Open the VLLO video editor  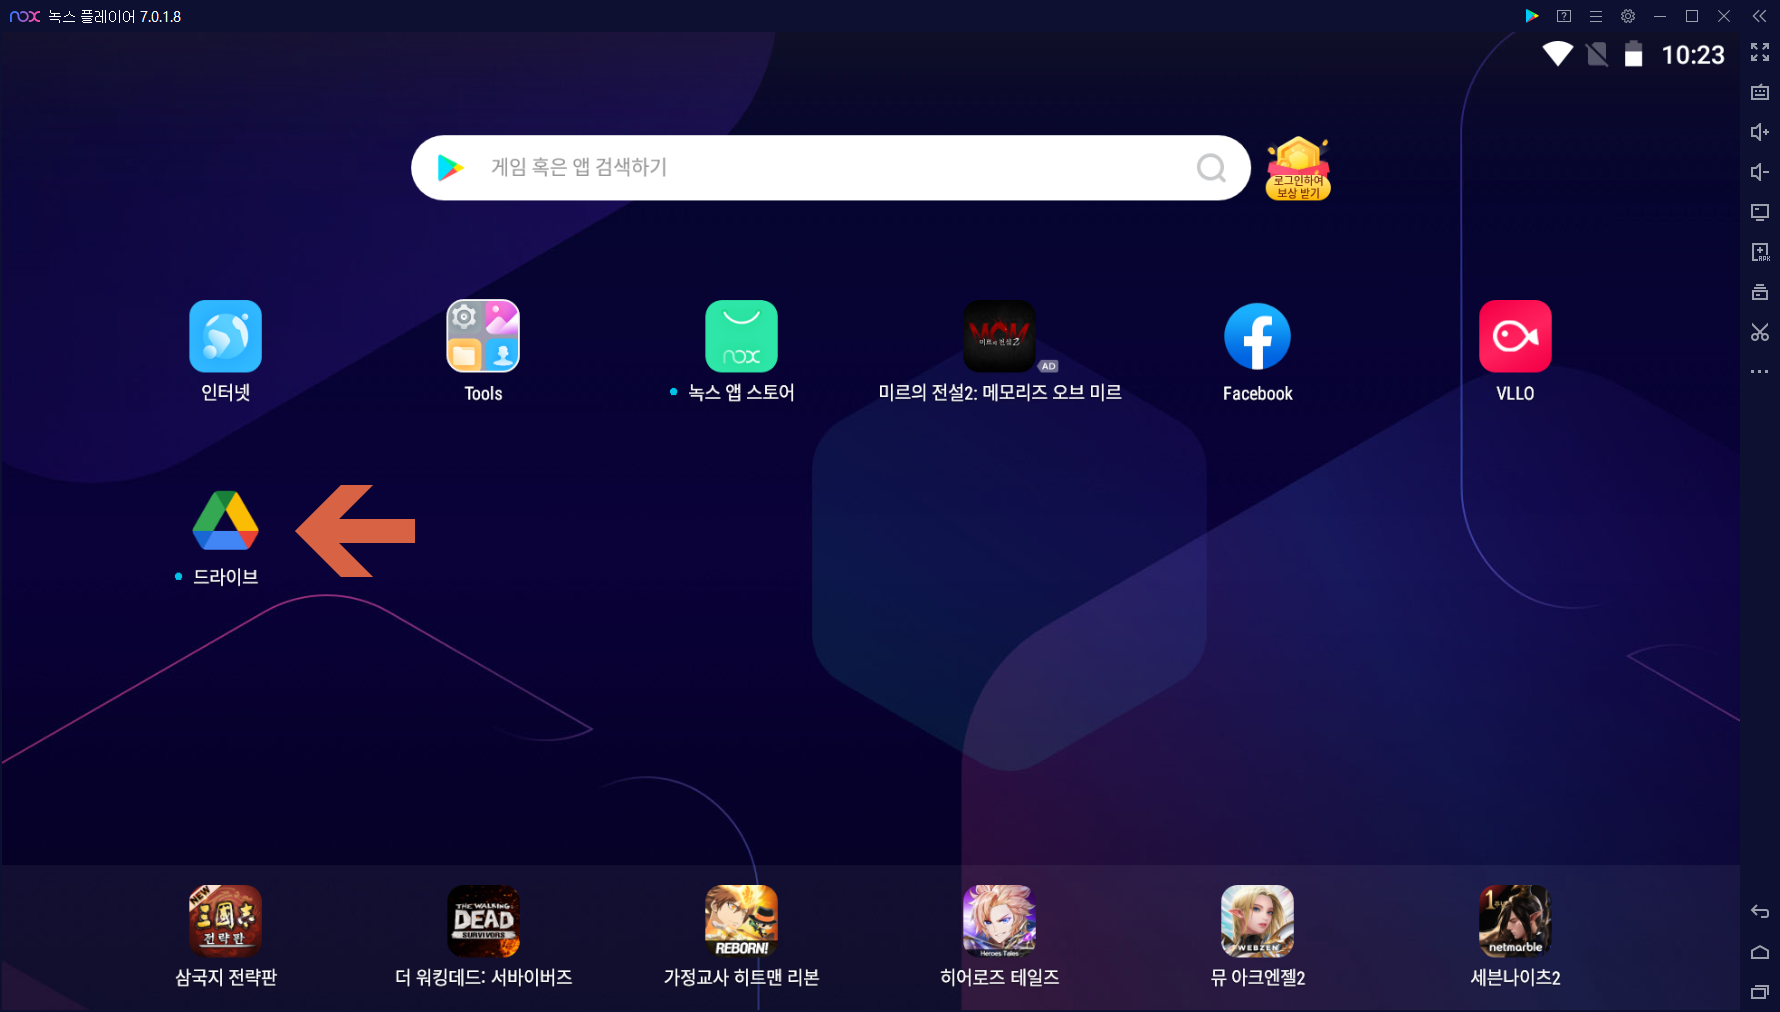(x=1515, y=337)
